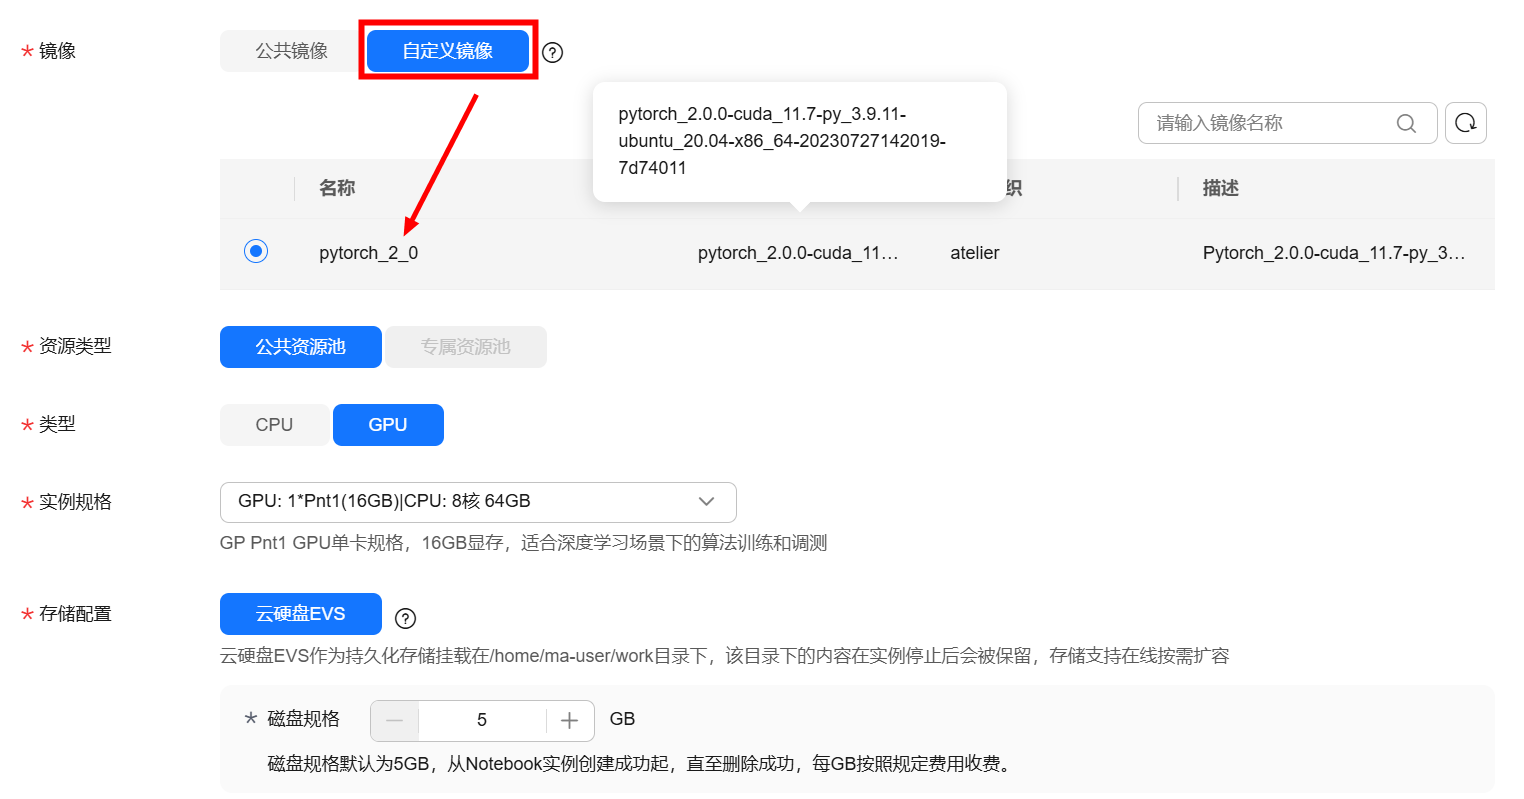
Task: Click help icon beside 自定义镜像 tab
Action: (x=552, y=53)
